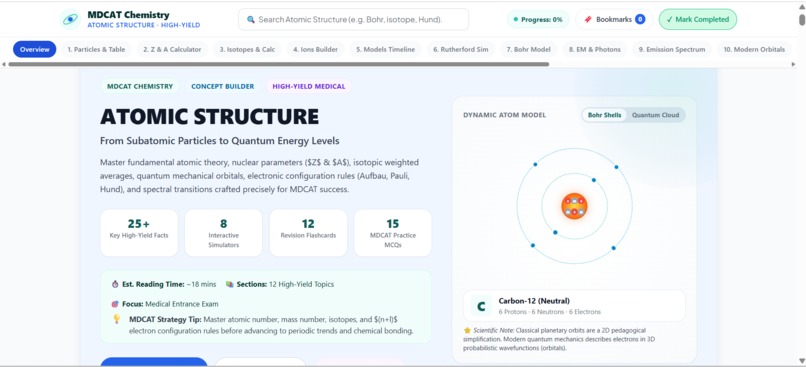The height and width of the screenshot is (367, 806).
Task: Select the 7. Bohr Model tab
Action: [x=528, y=49]
